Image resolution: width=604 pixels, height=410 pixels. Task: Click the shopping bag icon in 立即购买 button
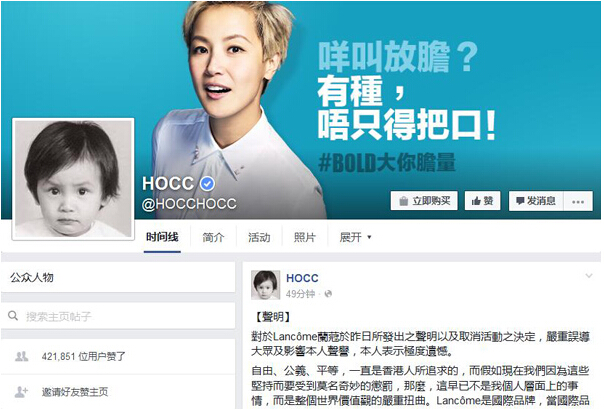(403, 201)
